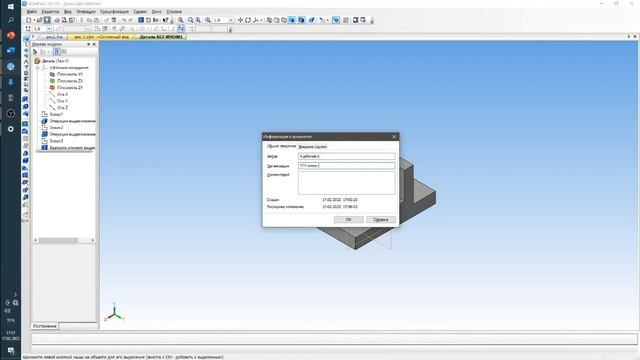Screen dimensions: 640x360
Task: Select Плоскость ZY in the tree
Action: tap(69, 87)
